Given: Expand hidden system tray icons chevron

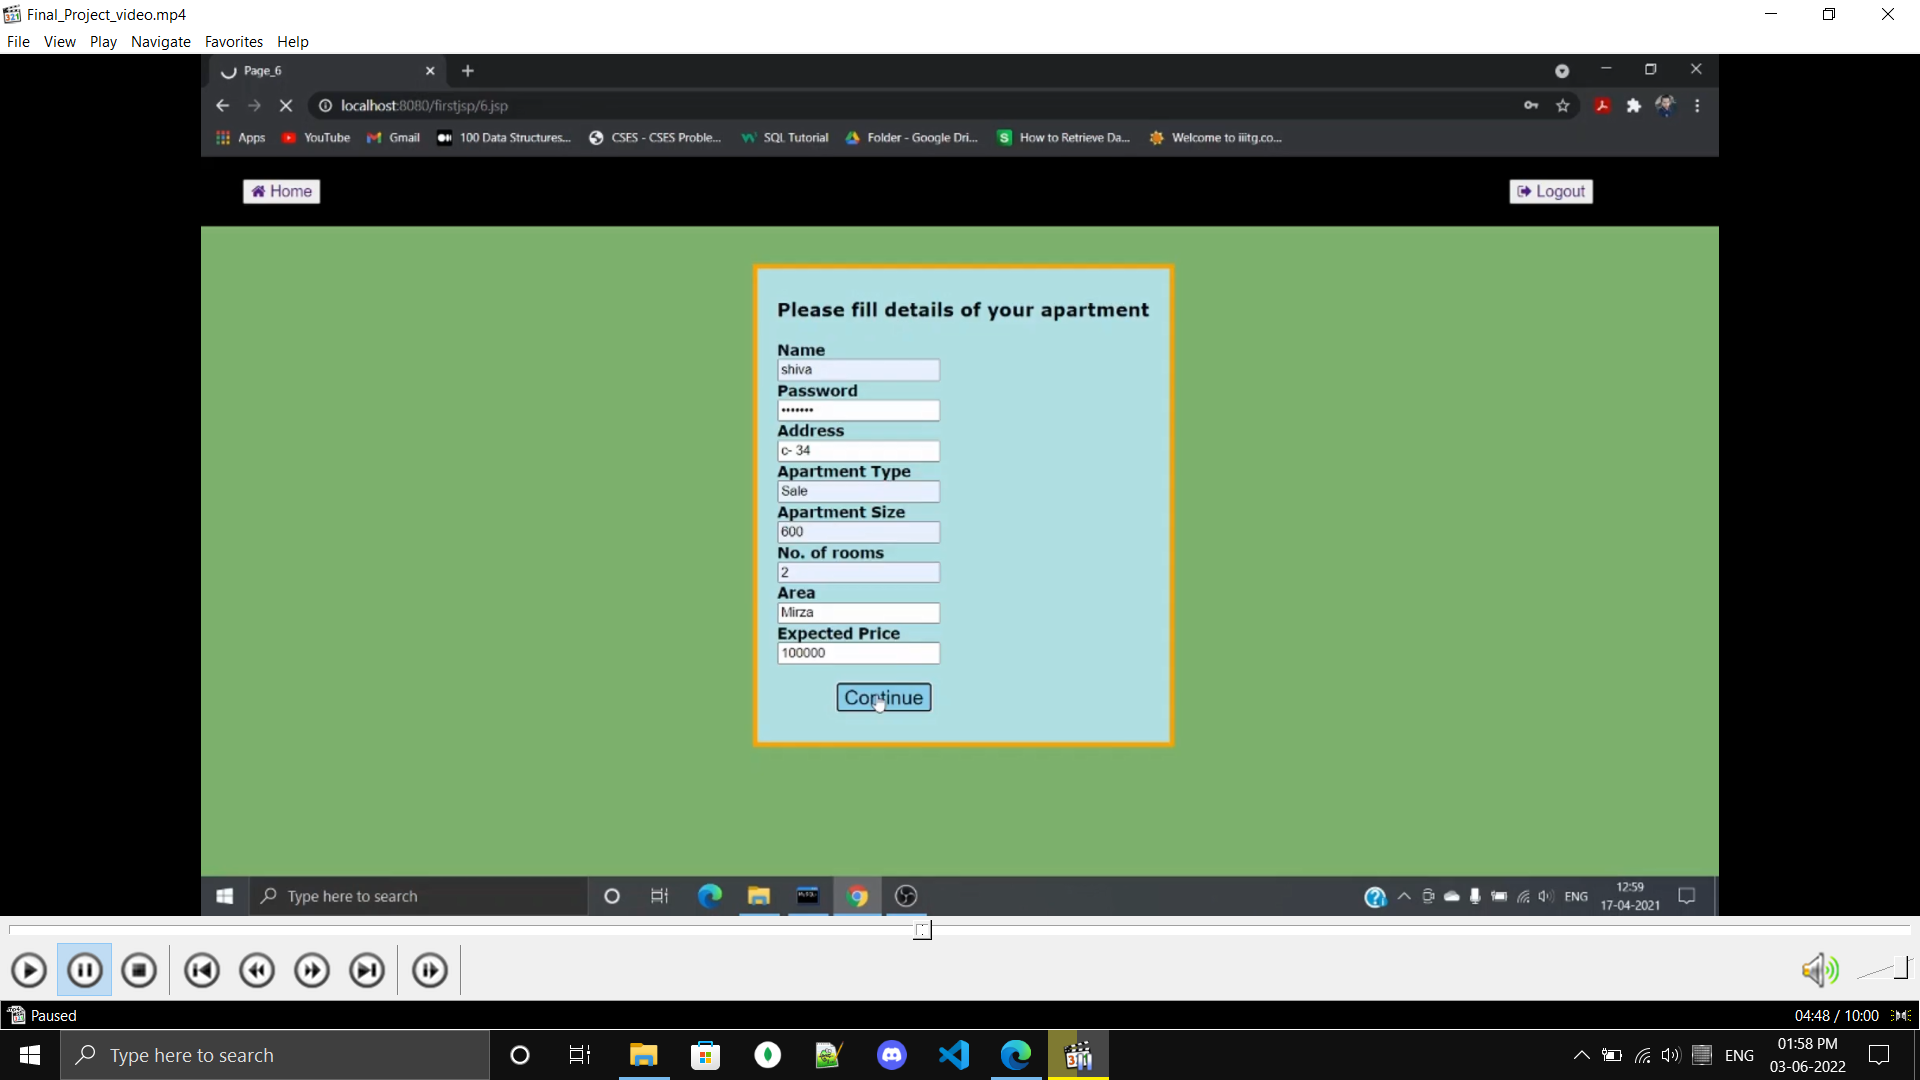Looking at the screenshot, I should pyautogui.click(x=1581, y=1055).
